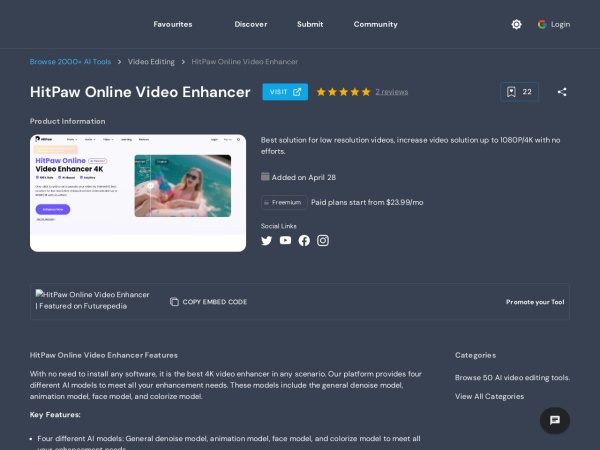
Task: Click Browse 2000+ AI Tools breadcrumb
Action: (x=70, y=62)
